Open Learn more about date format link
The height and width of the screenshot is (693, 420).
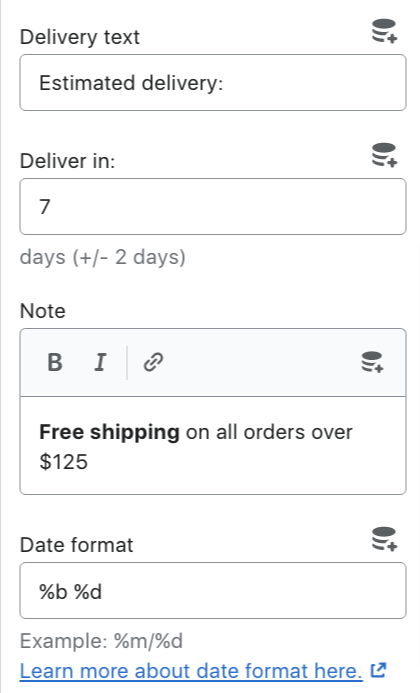(x=191, y=670)
